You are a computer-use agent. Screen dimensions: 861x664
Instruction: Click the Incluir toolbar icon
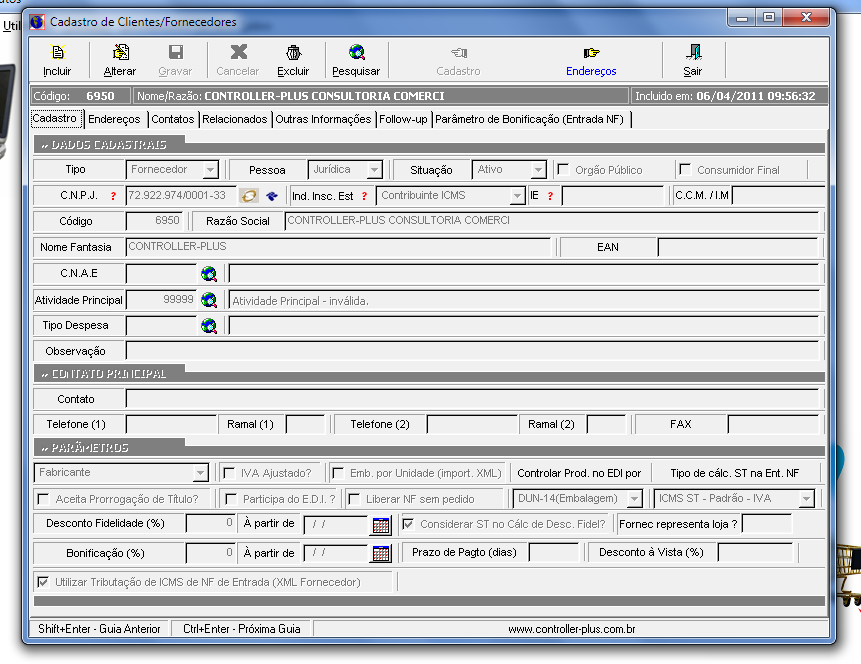pos(58,52)
